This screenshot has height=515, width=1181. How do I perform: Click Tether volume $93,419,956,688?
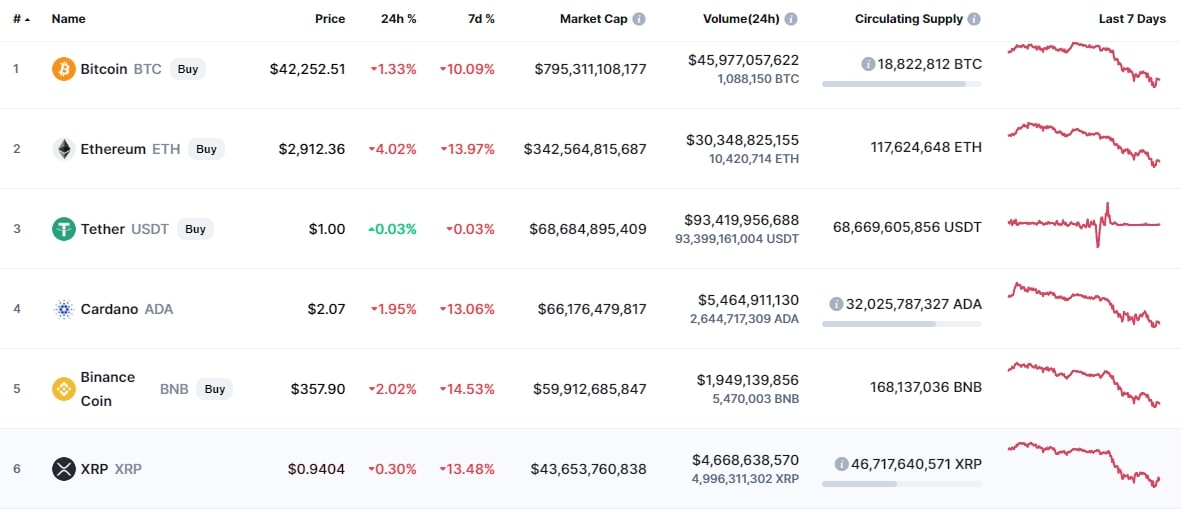click(x=742, y=220)
